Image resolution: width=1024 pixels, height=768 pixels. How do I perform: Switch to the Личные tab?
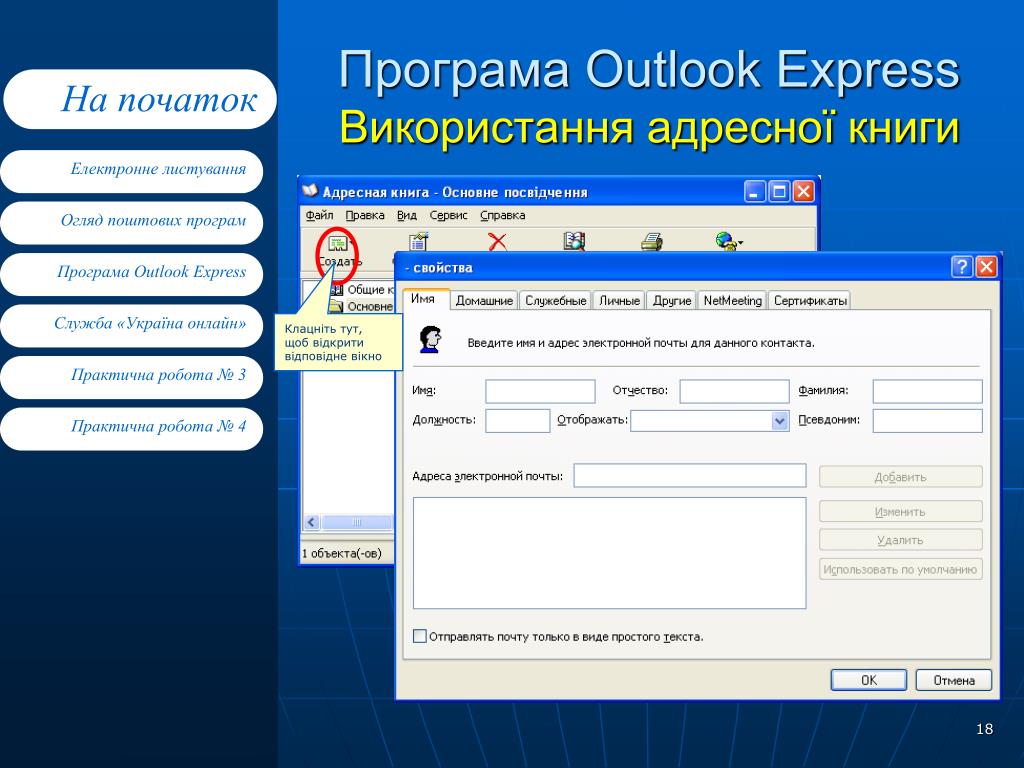click(619, 300)
